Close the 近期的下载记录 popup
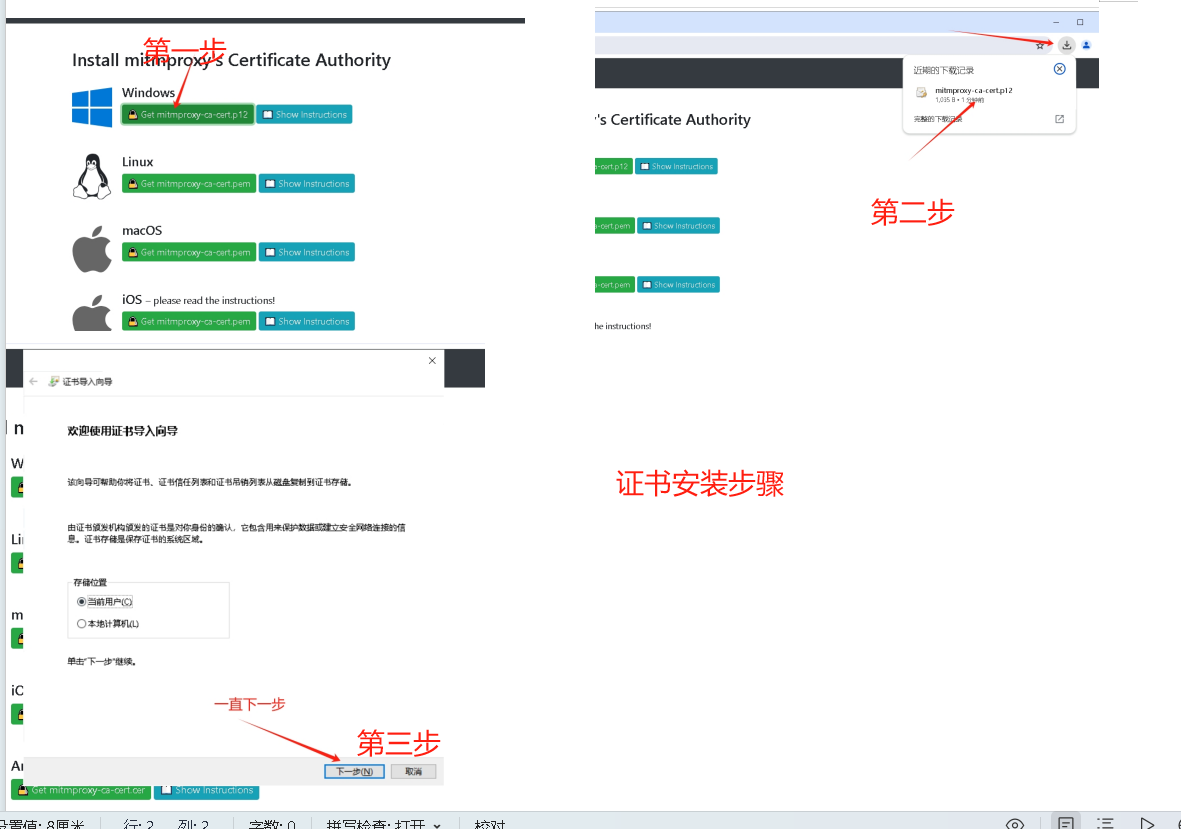Image resolution: width=1181 pixels, height=829 pixels. [1060, 69]
